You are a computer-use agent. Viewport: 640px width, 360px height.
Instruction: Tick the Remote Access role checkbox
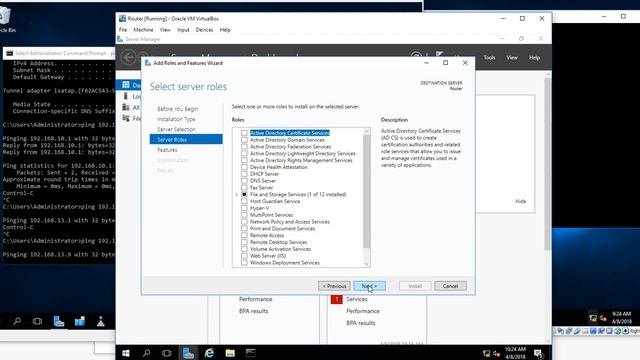click(x=244, y=236)
